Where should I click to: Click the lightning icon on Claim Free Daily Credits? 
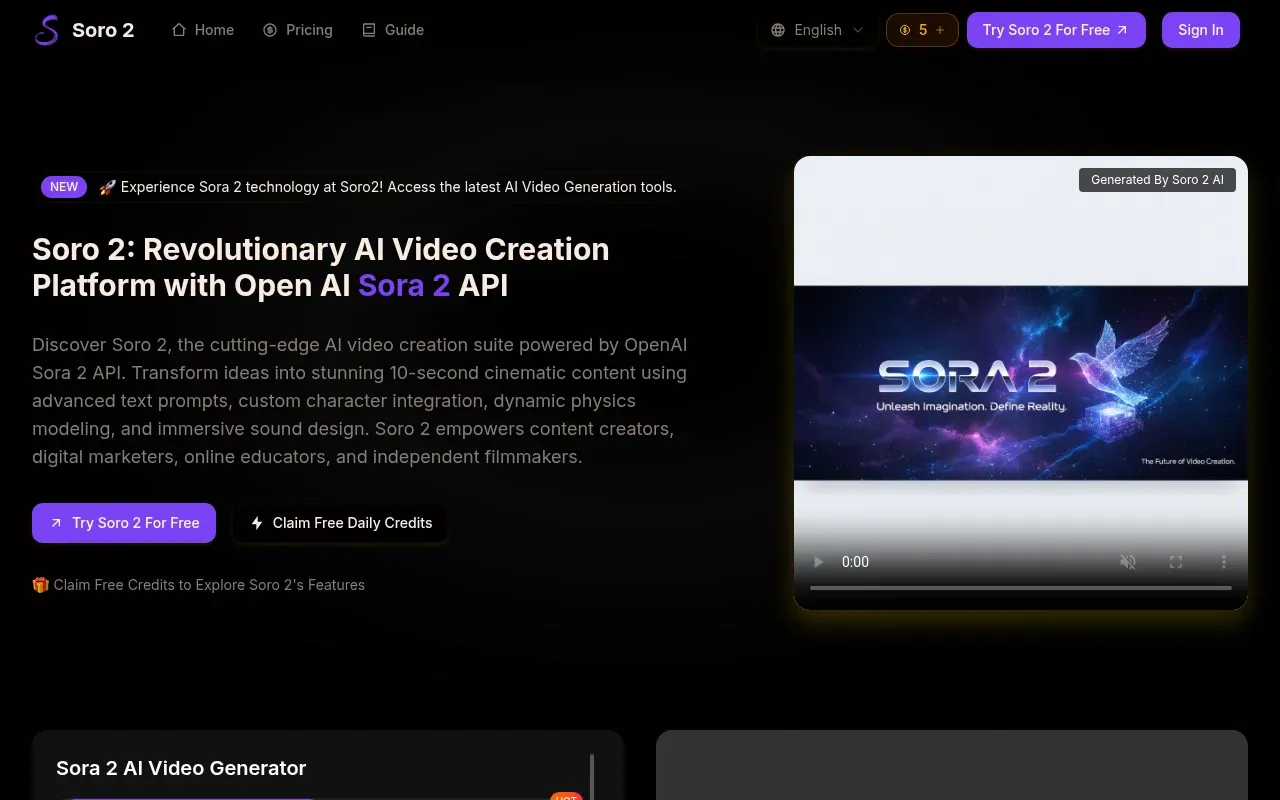pos(256,523)
